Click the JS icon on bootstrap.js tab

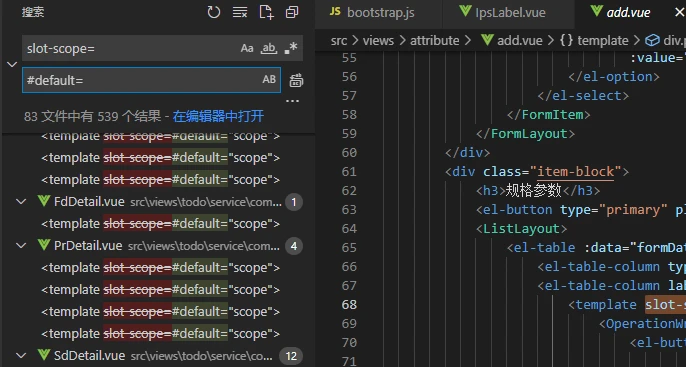pyautogui.click(x=335, y=12)
